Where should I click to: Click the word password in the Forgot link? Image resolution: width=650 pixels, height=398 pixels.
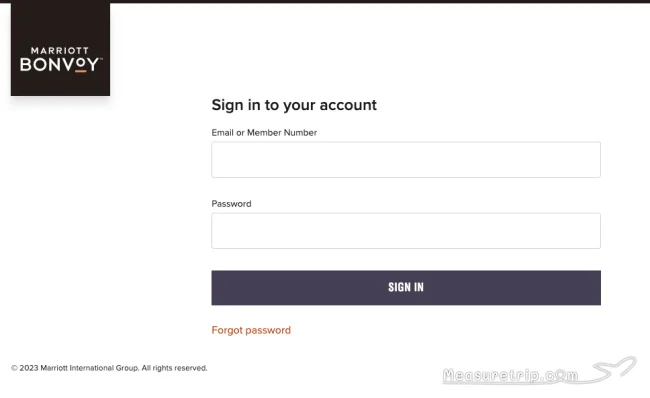point(268,330)
